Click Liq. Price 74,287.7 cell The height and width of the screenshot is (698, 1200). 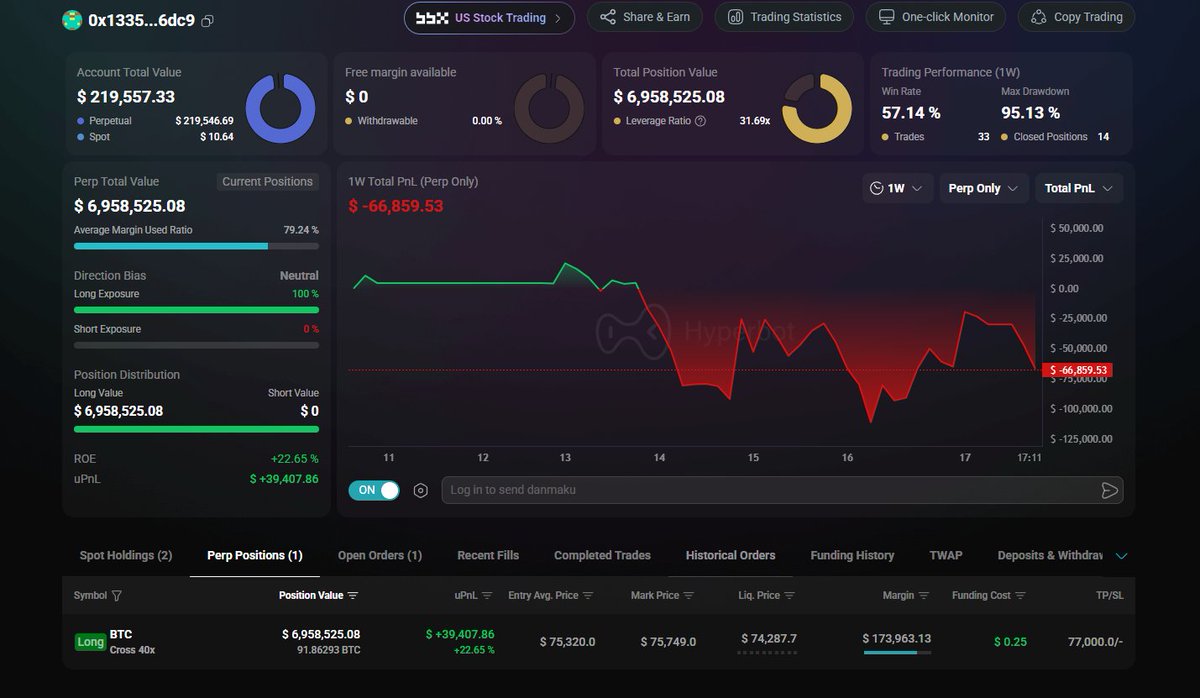[x=768, y=638]
